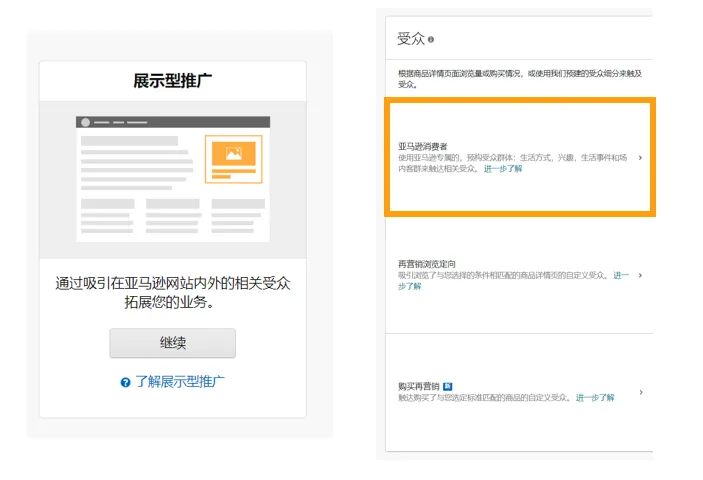
Task: Click the question mark help icon
Action: tap(125, 382)
